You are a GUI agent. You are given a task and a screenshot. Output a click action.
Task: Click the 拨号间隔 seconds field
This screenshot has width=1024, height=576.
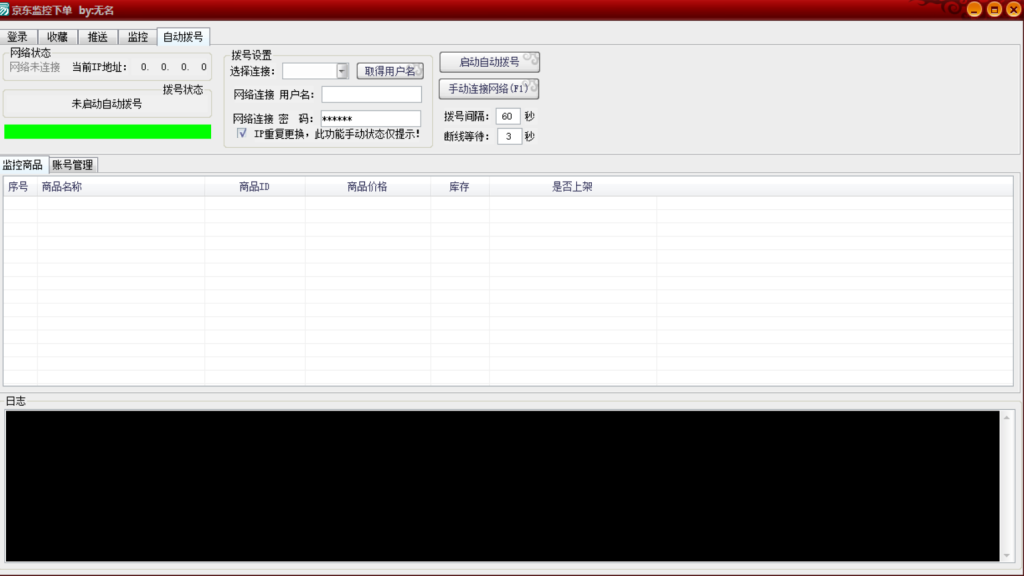(508, 116)
